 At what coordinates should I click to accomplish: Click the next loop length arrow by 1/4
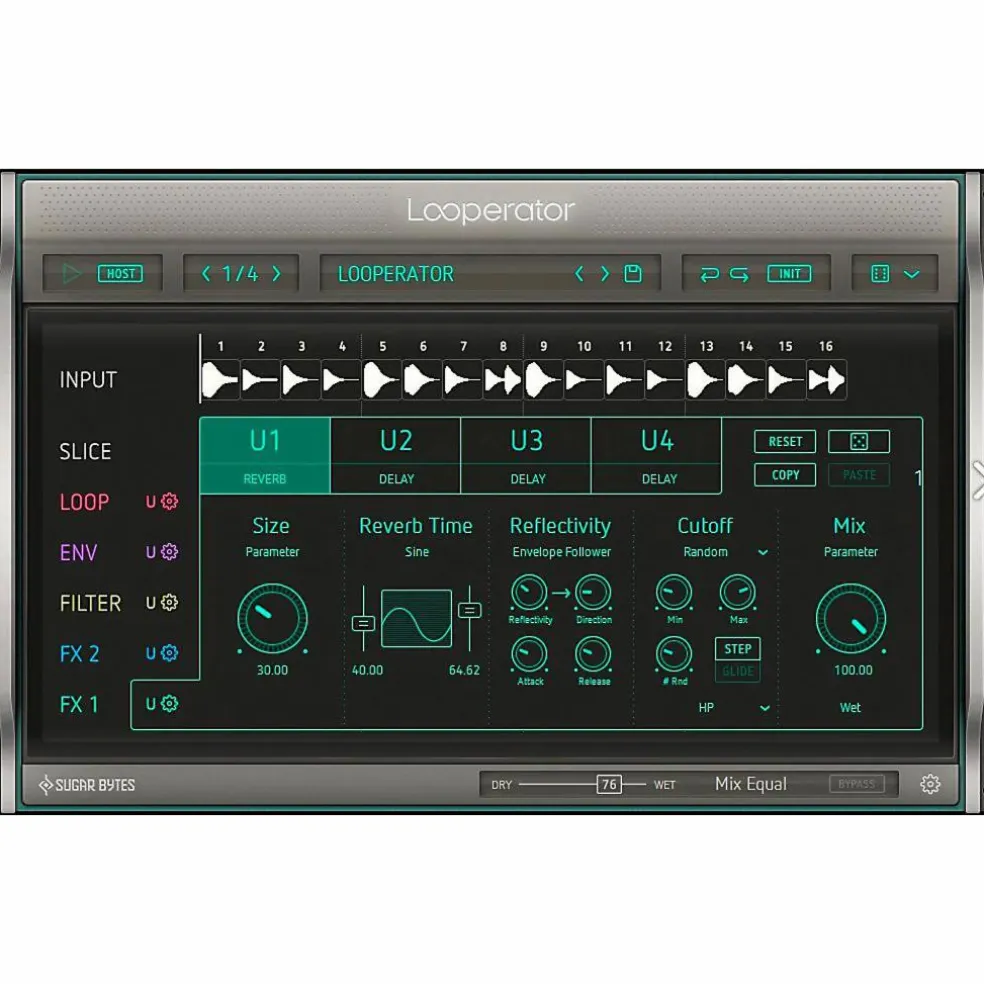click(276, 274)
